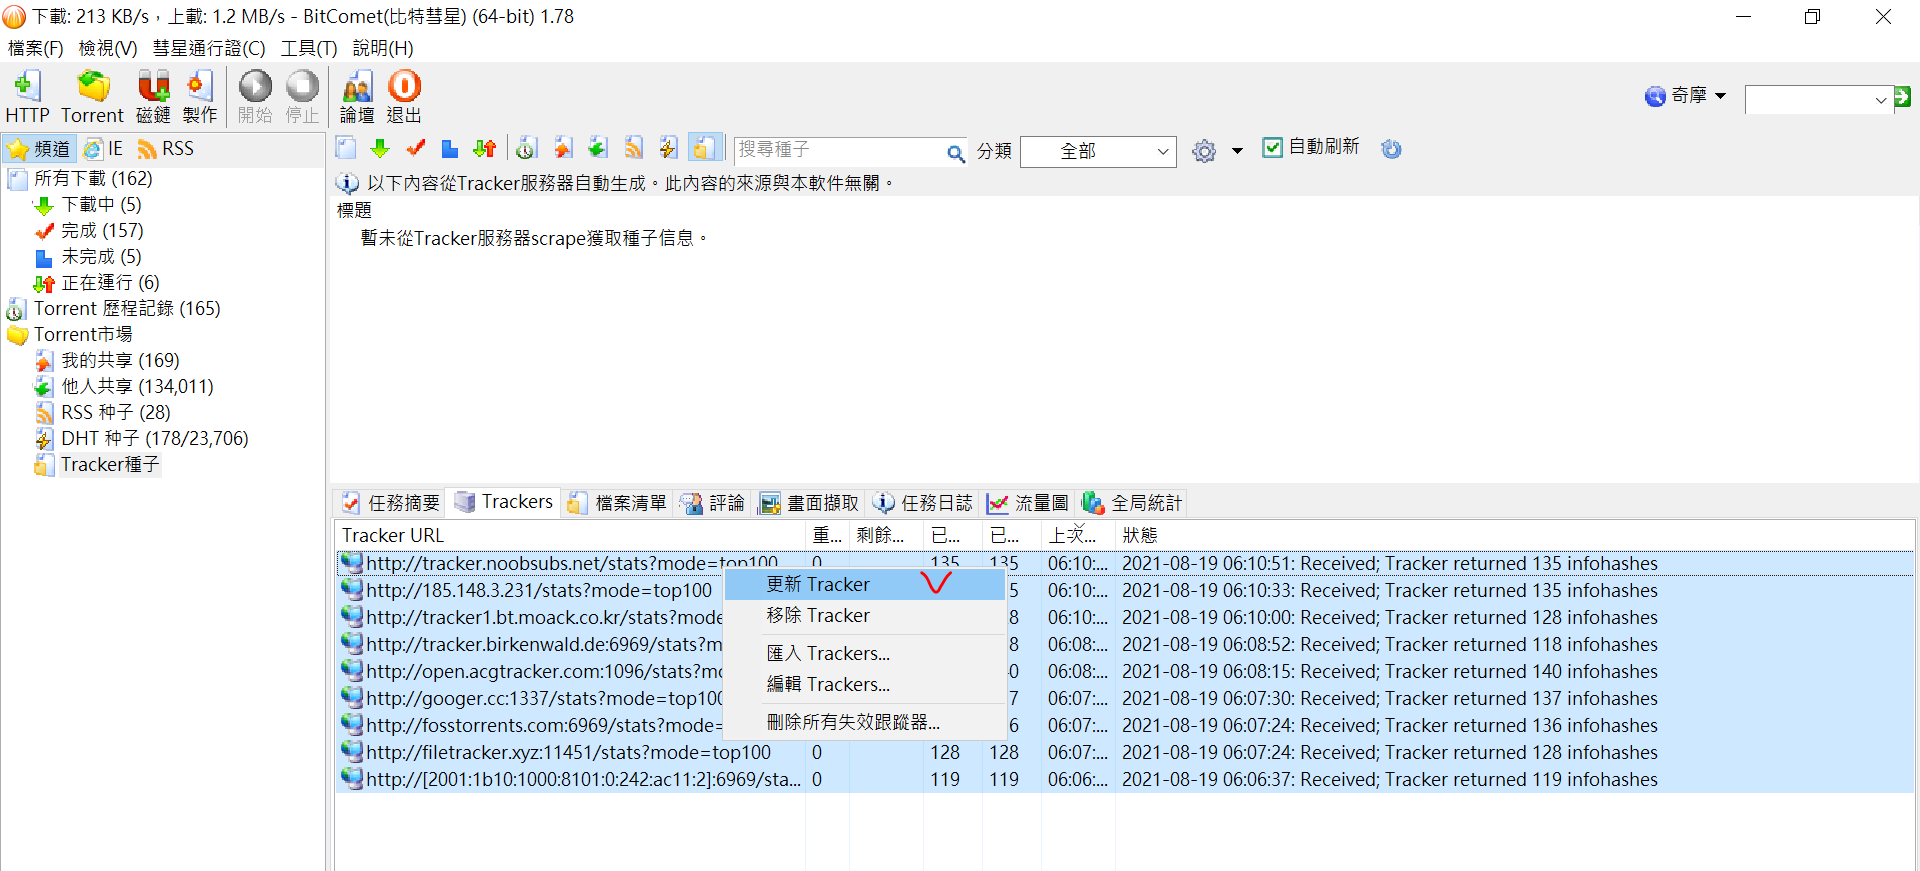This screenshot has width=1920, height=871.
Task: Click the red checkmark completed filter icon
Action: [415, 149]
